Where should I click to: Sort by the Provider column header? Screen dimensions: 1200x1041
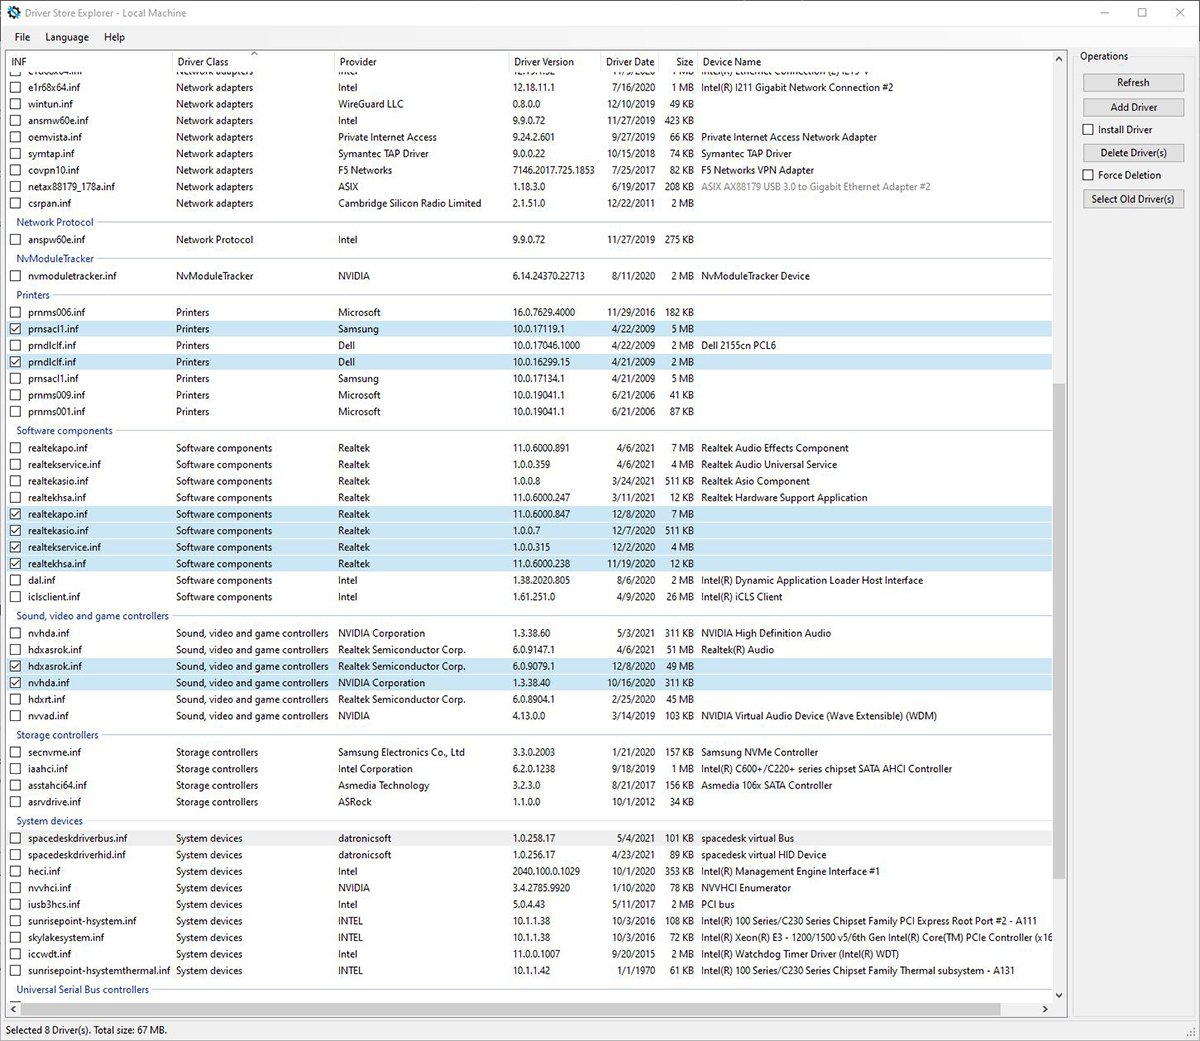pos(357,61)
